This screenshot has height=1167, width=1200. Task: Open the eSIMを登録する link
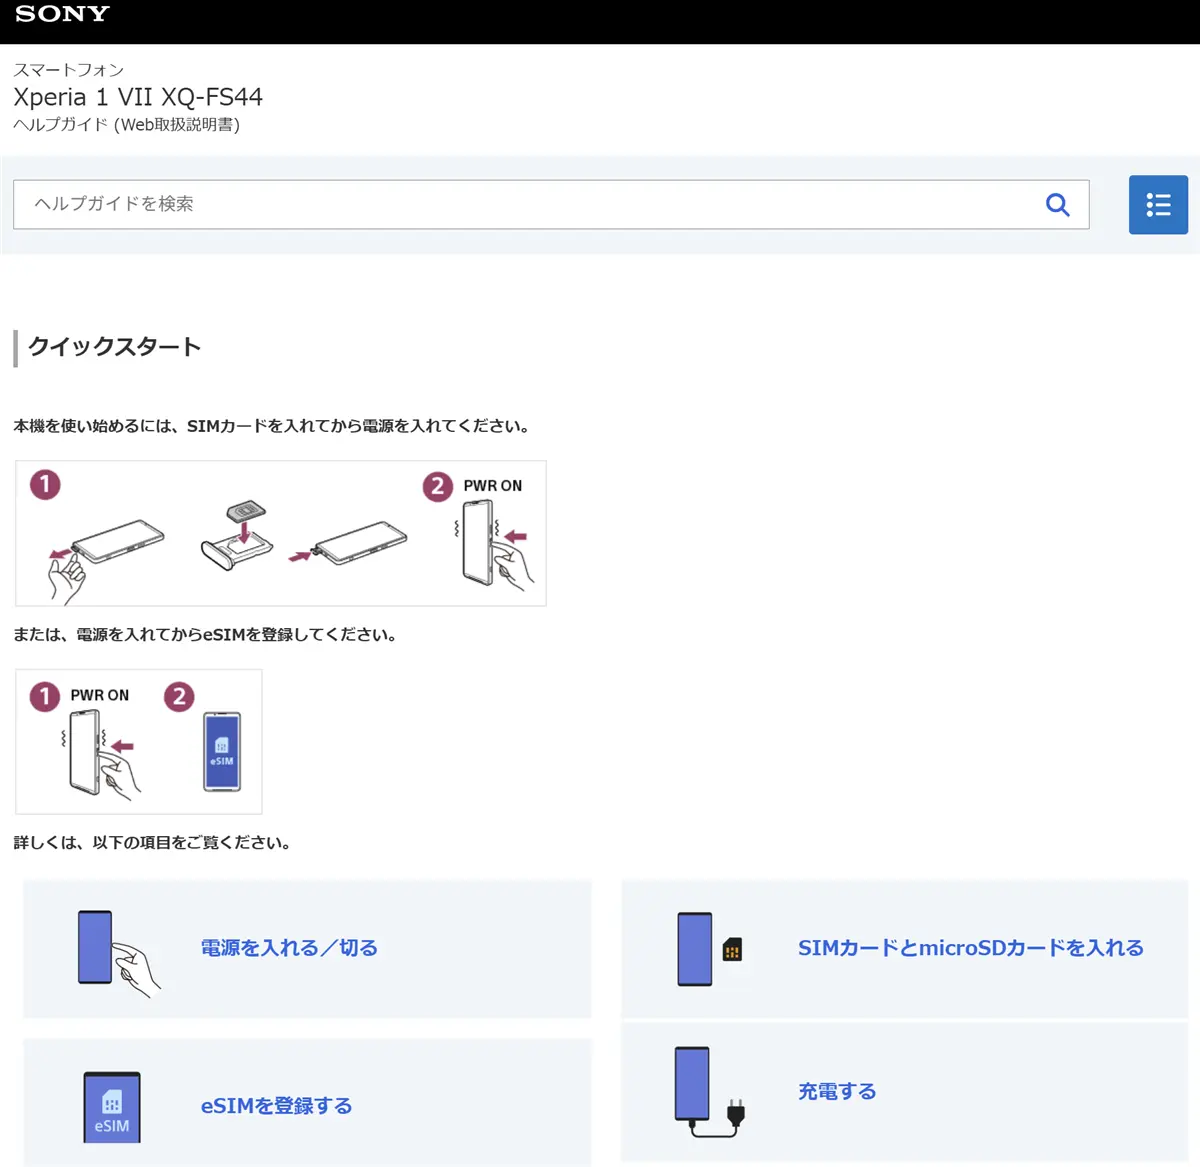pos(276,1106)
